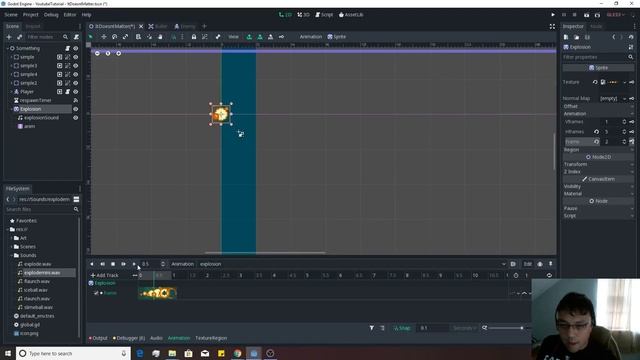Open the Editor menu
This screenshot has width=640, height=360.
coord(70,15)
